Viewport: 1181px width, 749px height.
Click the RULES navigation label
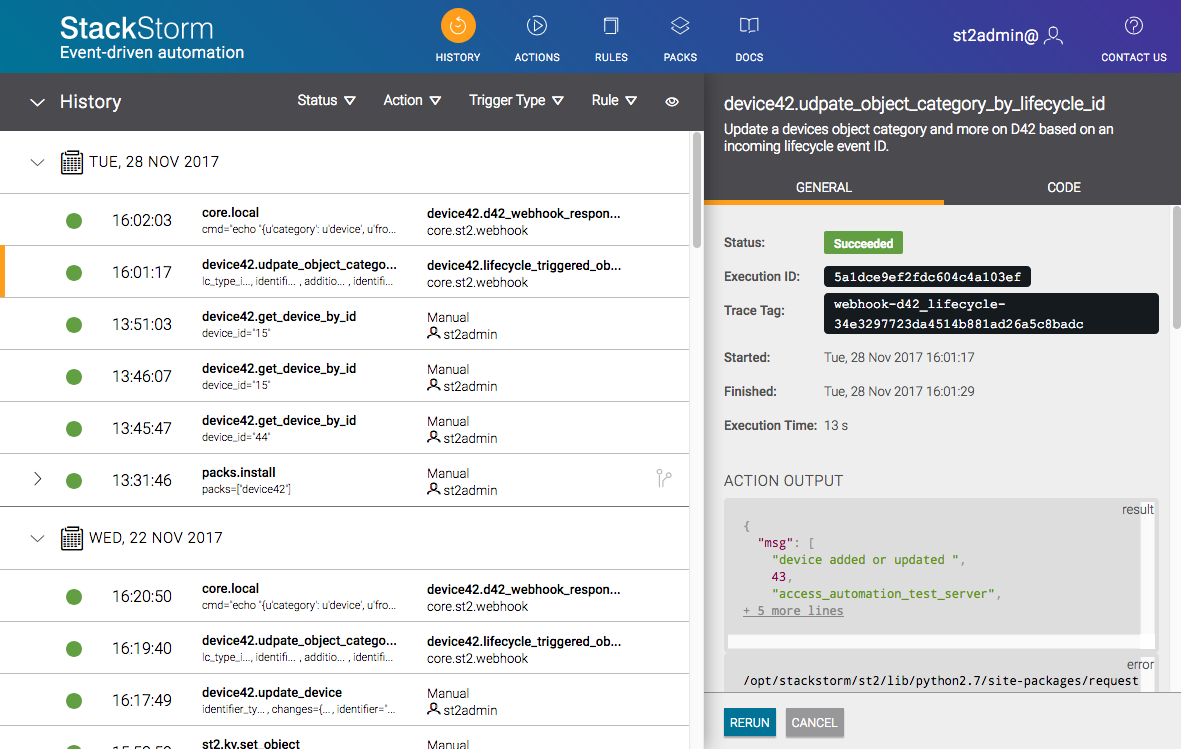pyautogui.click(x=611, y=57)
